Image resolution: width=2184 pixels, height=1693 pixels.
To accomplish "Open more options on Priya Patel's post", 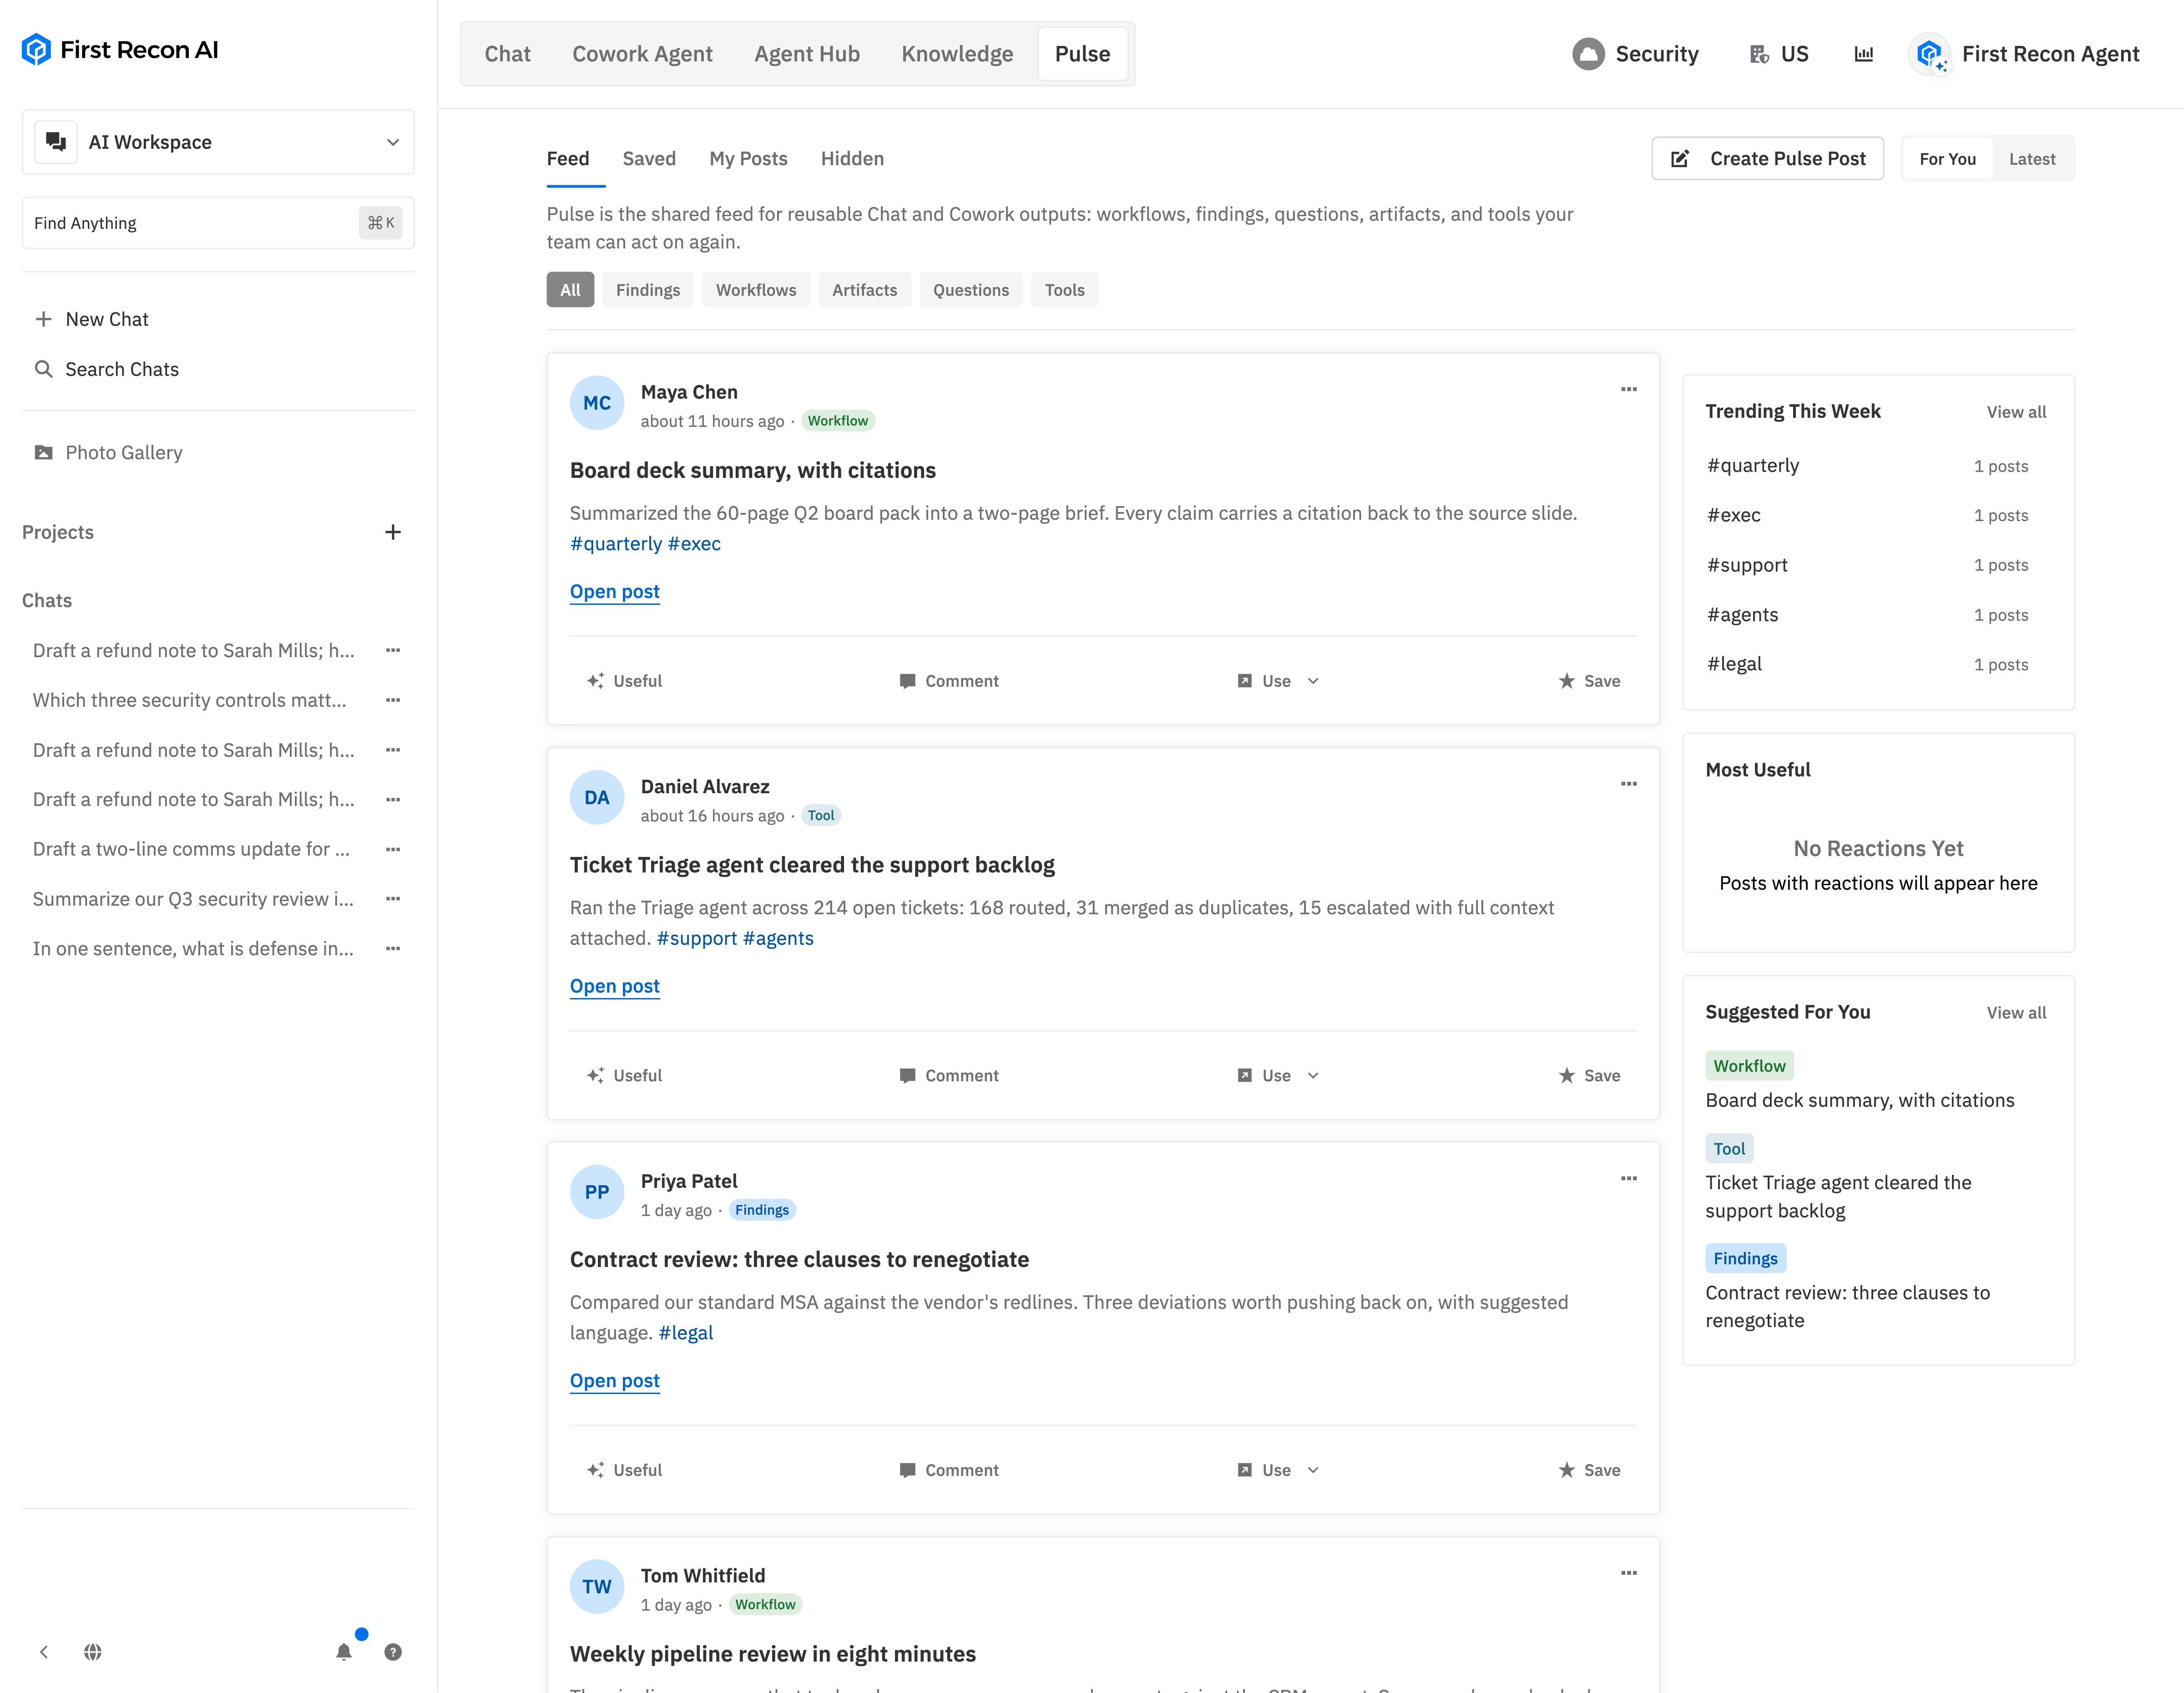I will point(1629,1178).
